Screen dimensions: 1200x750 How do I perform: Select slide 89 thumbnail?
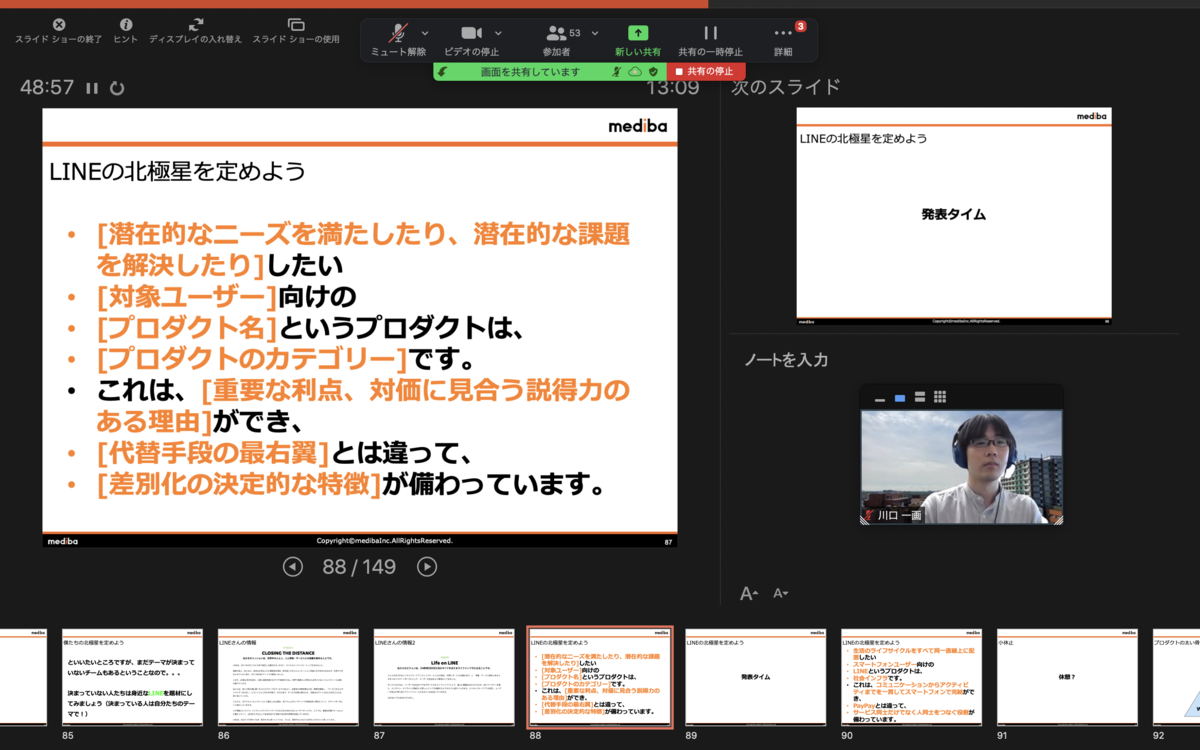pyautogui.click(x=756, y=677)
